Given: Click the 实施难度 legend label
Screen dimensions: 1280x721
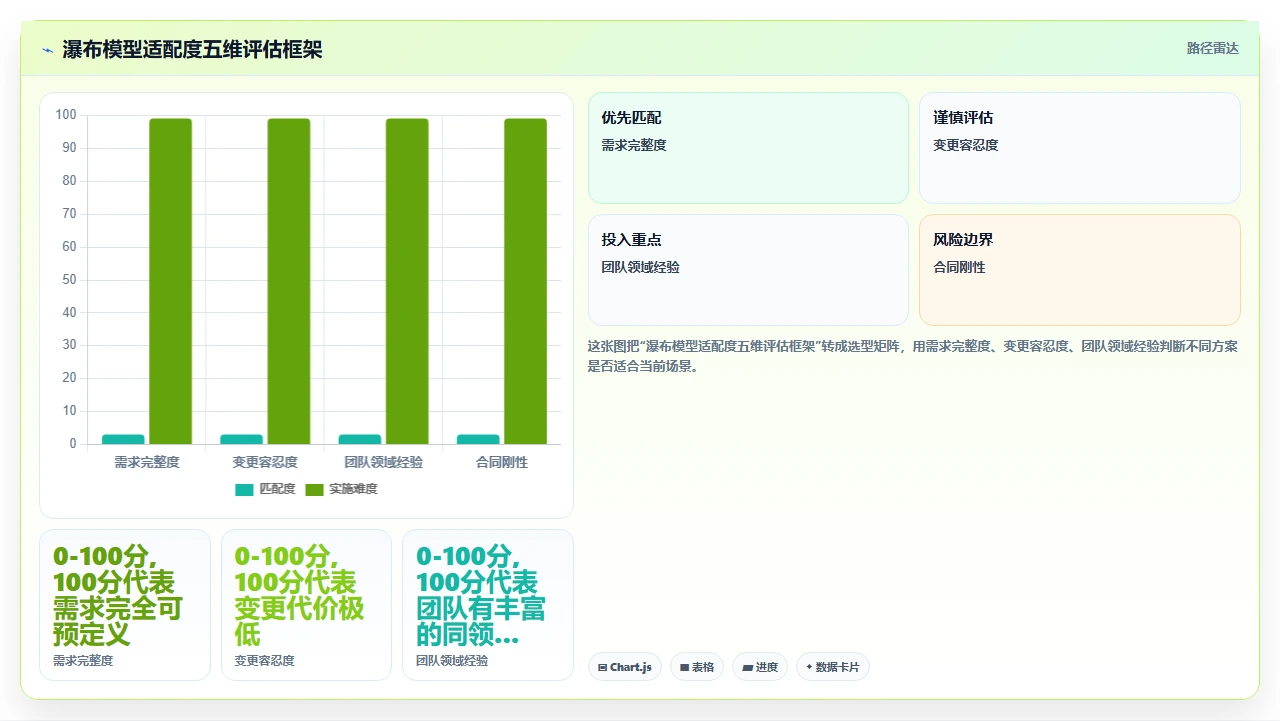Looking at the screenshot, I should pyautogui.click(x=353, y=489).
